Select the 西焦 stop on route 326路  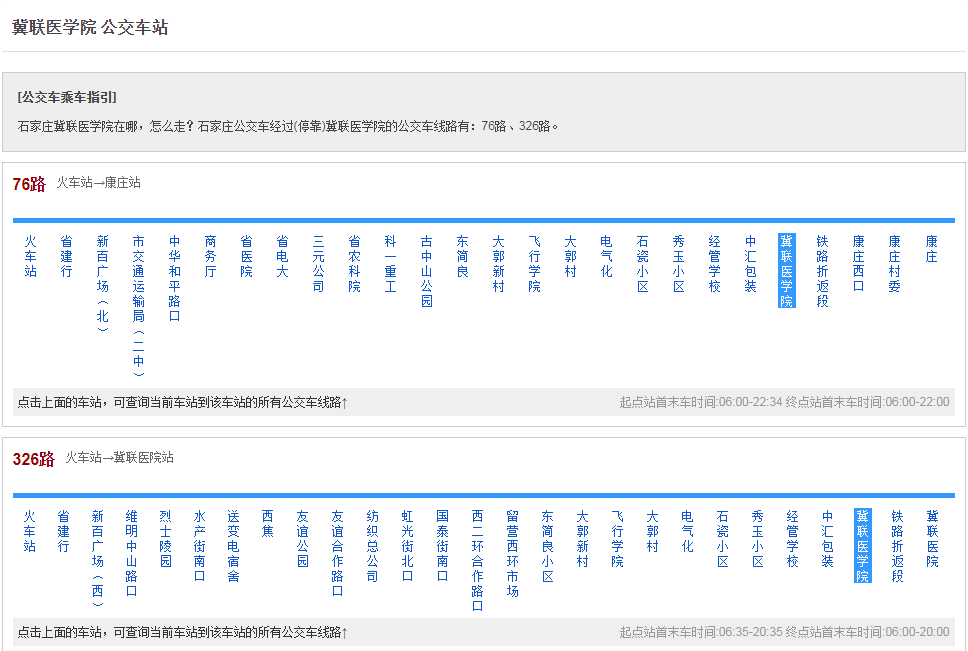click(266, 525)
